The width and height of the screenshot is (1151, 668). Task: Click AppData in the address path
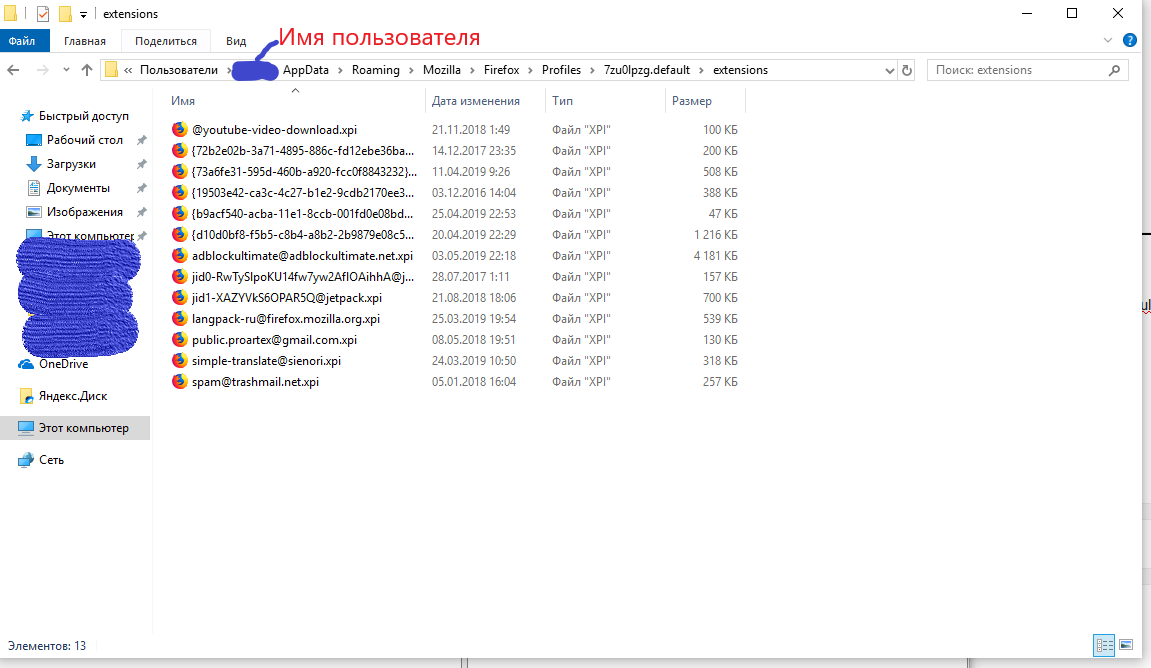(x=305, y=70)
